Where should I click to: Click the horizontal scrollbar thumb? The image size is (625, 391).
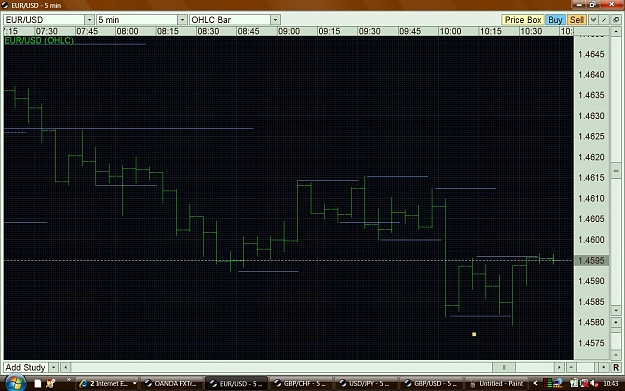pos(504,367)
